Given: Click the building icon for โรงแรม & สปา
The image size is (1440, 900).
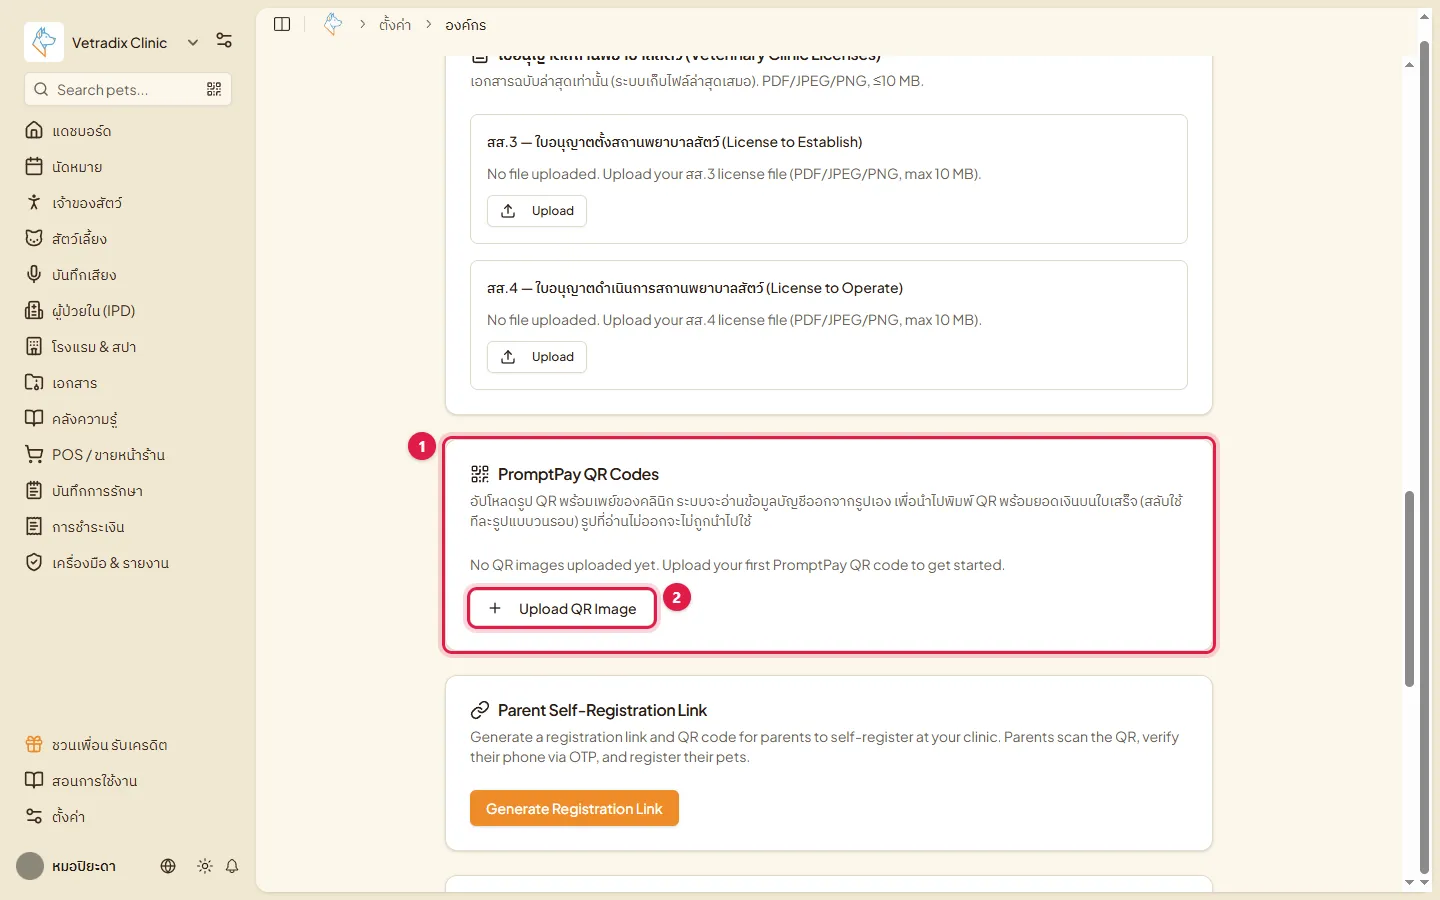Looking at the screenshot, I should 34,346.
